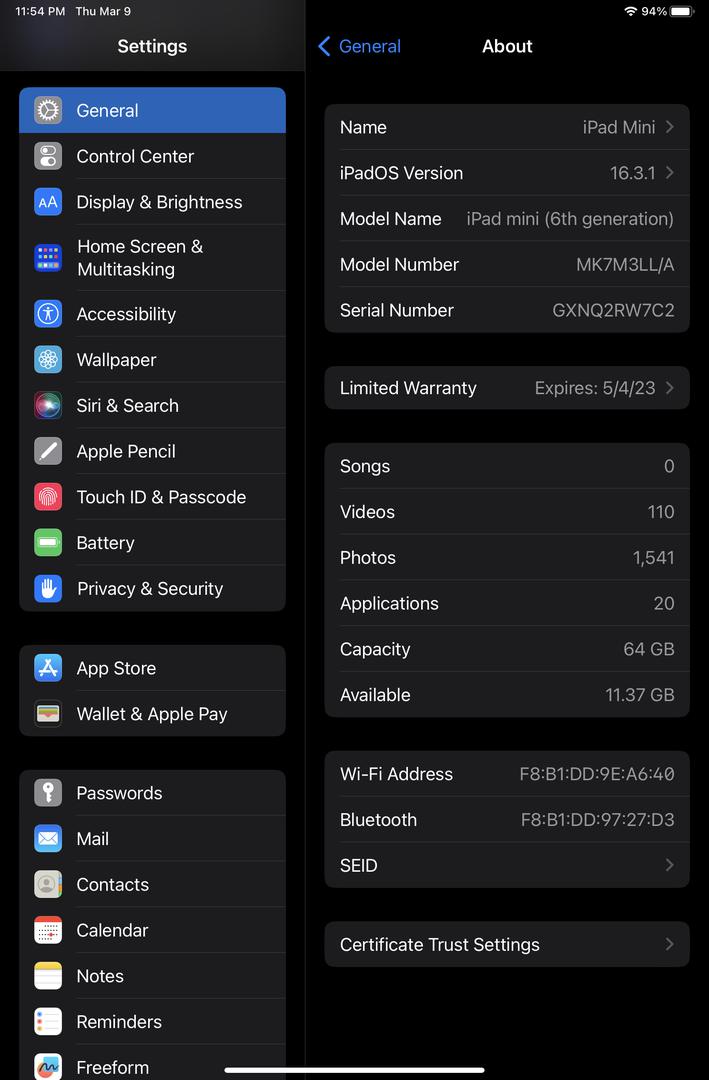The height and width of the screenshot is (1080, 709).
Task: Open the General settings label
Action: point(107,110)
